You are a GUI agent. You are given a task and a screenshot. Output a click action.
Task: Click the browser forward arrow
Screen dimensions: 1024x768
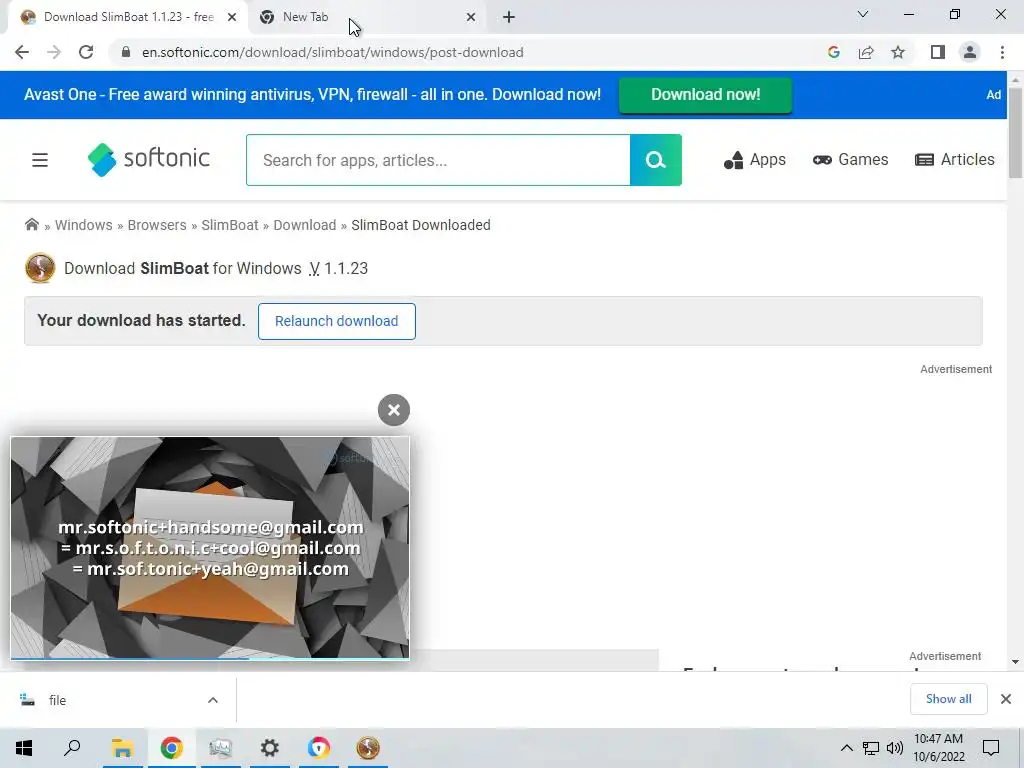coord(54,52)
